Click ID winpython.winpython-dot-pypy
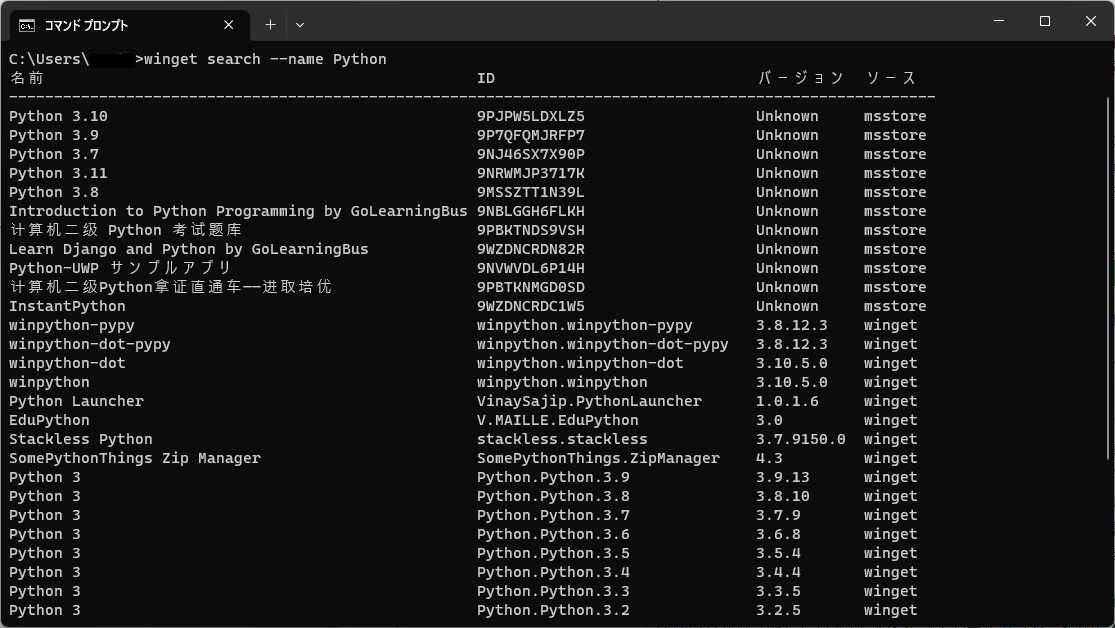 (602, 344)
